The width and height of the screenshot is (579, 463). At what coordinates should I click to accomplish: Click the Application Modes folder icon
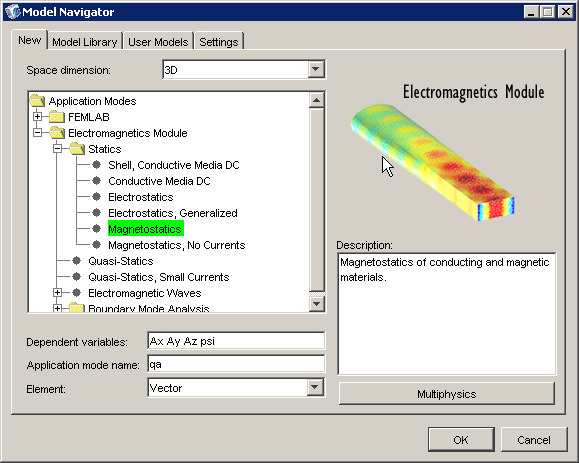[38, 100]
